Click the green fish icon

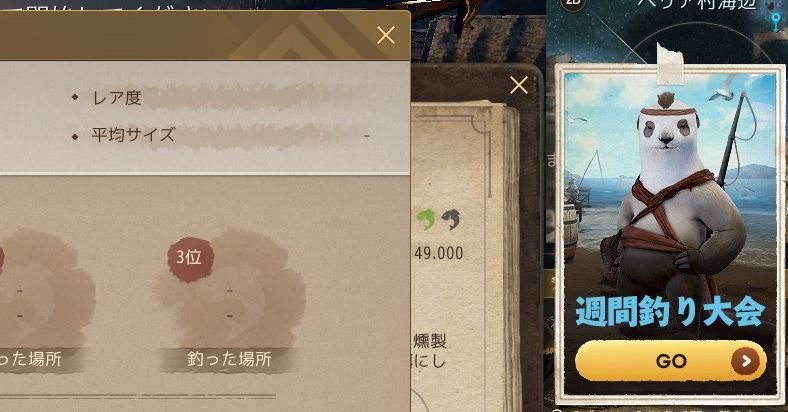point(425,220)
